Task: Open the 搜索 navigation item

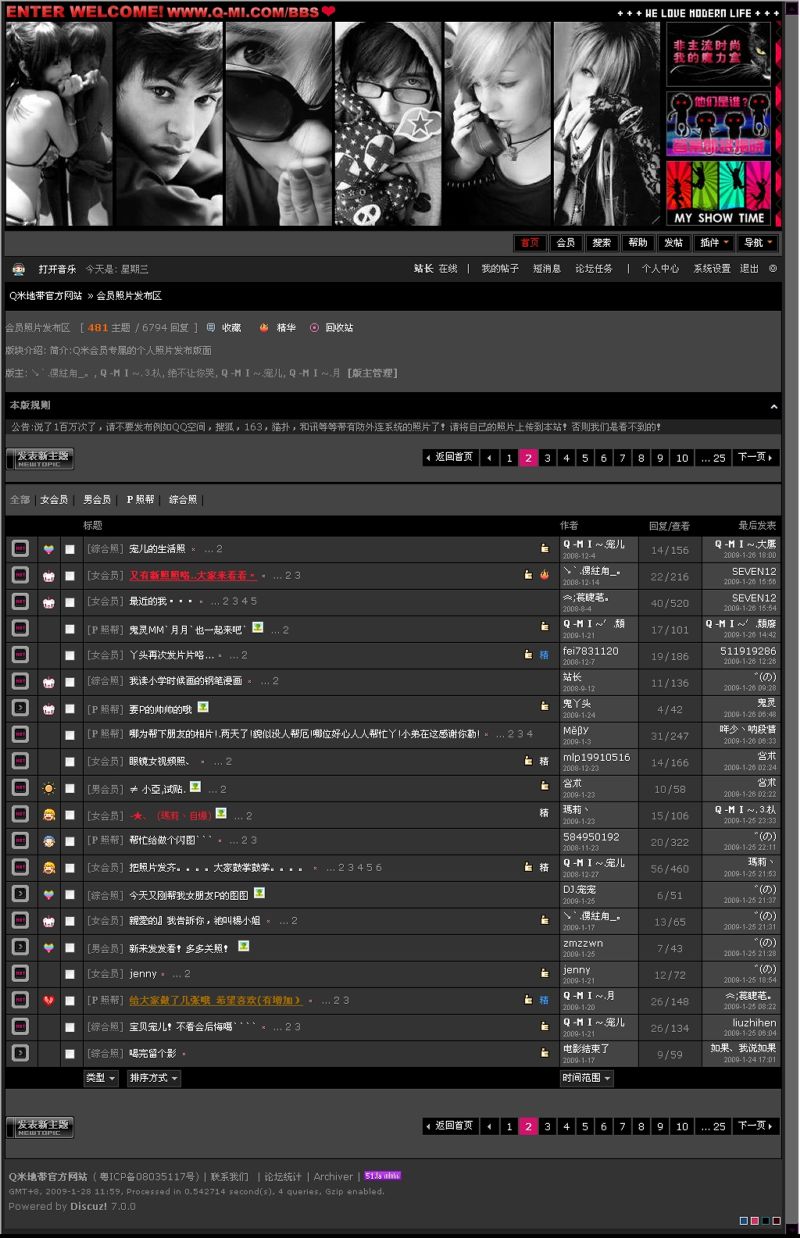Action: [x=601, y=243]
